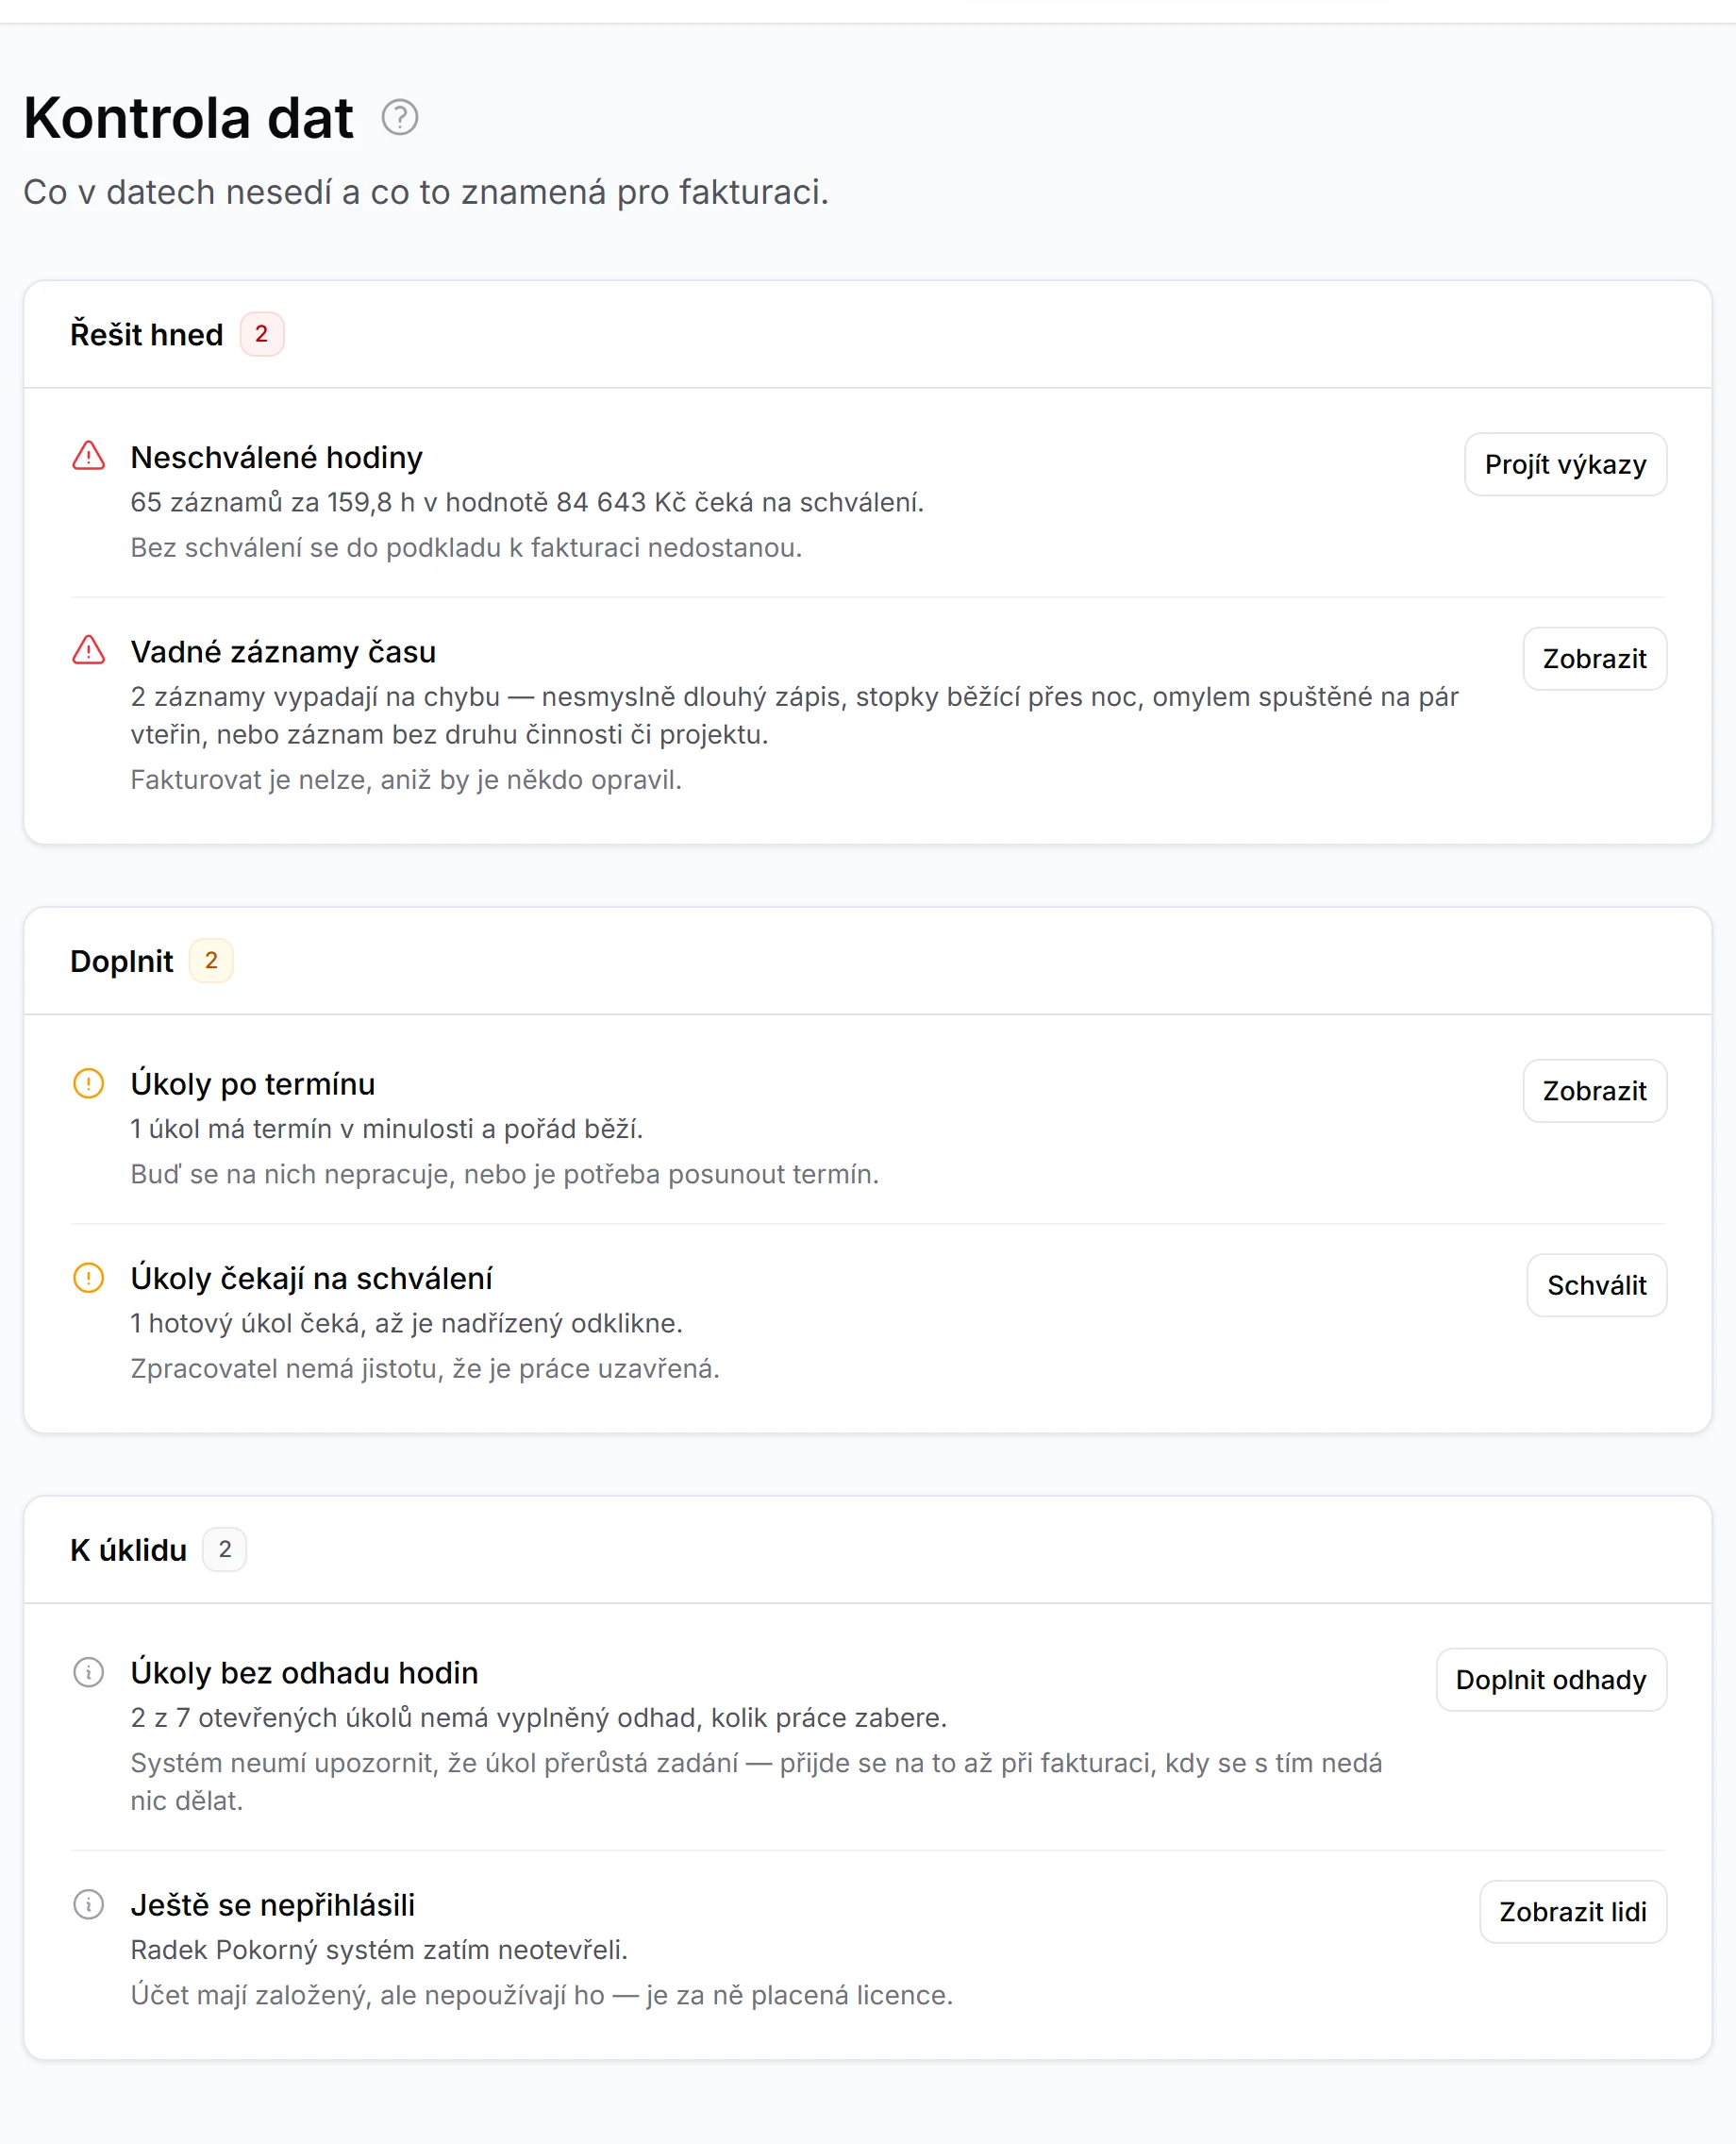Click the orange alert circle next to Úkoly čekají na schválení
This screenshot has width=1736, height=2144.
pos(89,1277)
